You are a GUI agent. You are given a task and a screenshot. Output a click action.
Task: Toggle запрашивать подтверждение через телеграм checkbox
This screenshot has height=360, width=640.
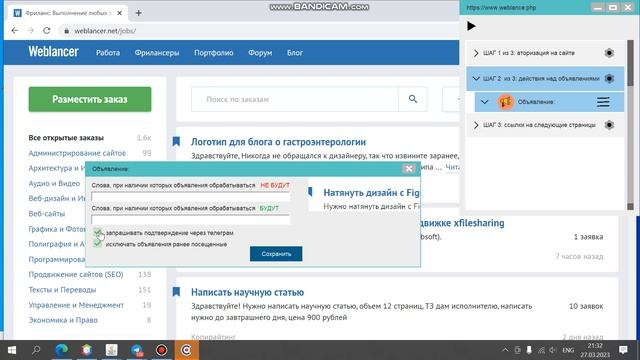[x=98, y=233]
